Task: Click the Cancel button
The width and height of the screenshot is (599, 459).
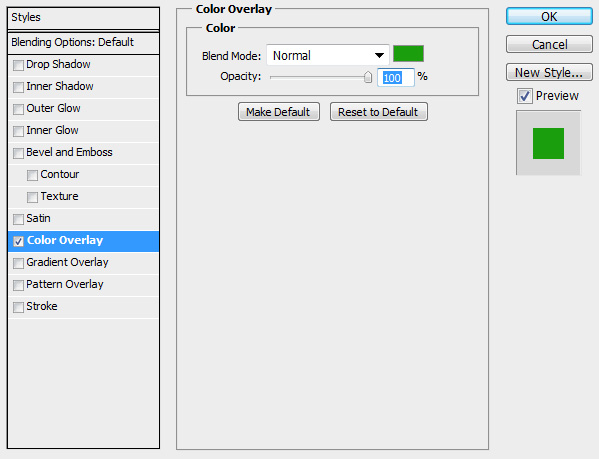Action: coord(549,44)
